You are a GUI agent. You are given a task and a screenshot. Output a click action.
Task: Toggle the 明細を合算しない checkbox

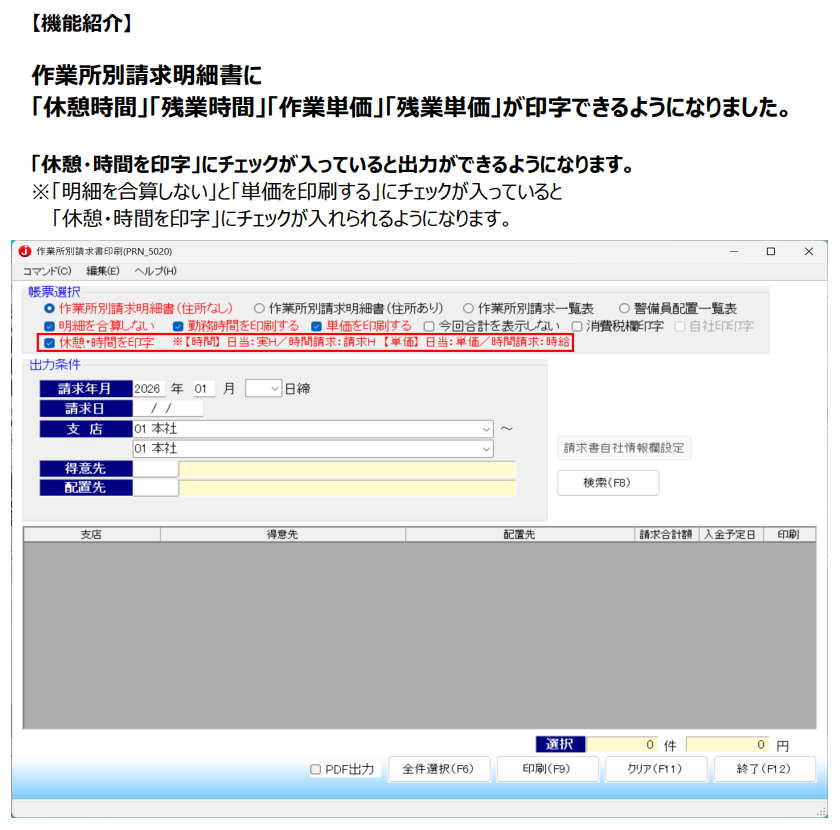tap(50, 326)
